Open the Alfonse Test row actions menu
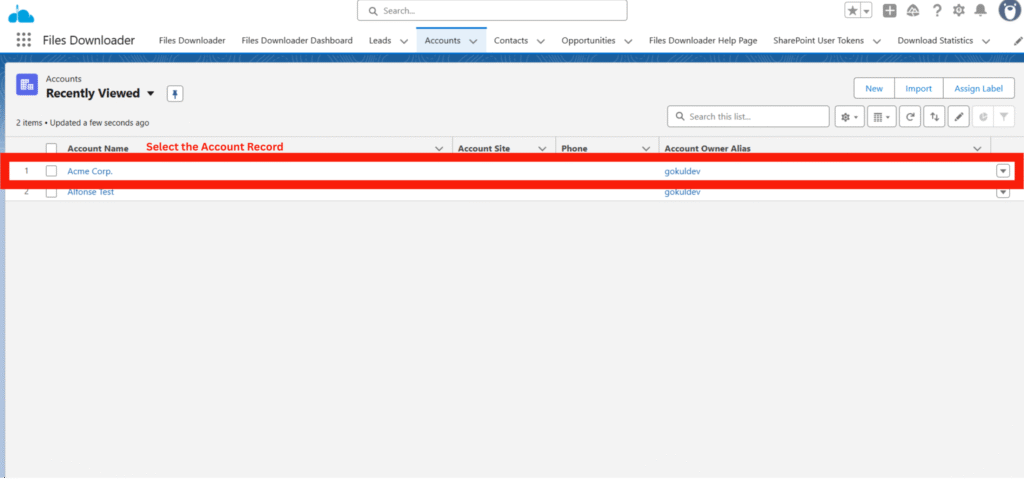This screenshot has height=480, width=1024. [1003, 193]
